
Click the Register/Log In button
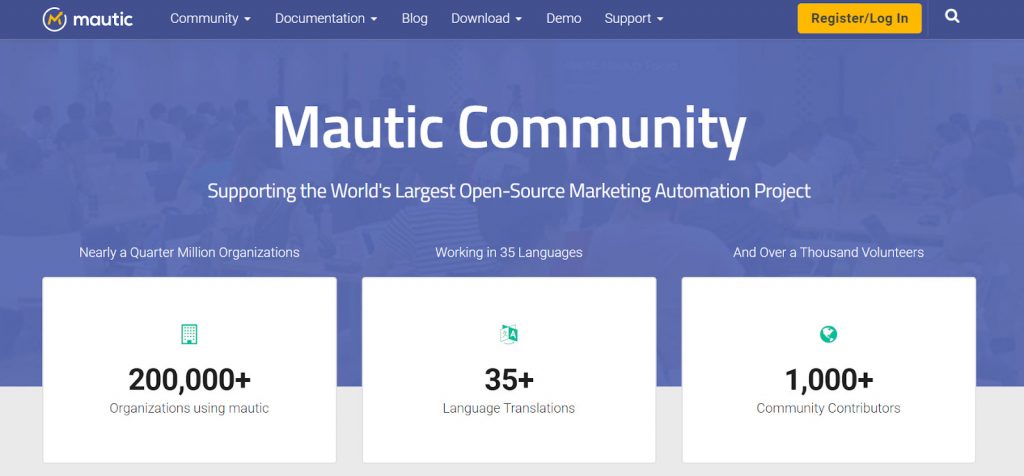(859, 18)
